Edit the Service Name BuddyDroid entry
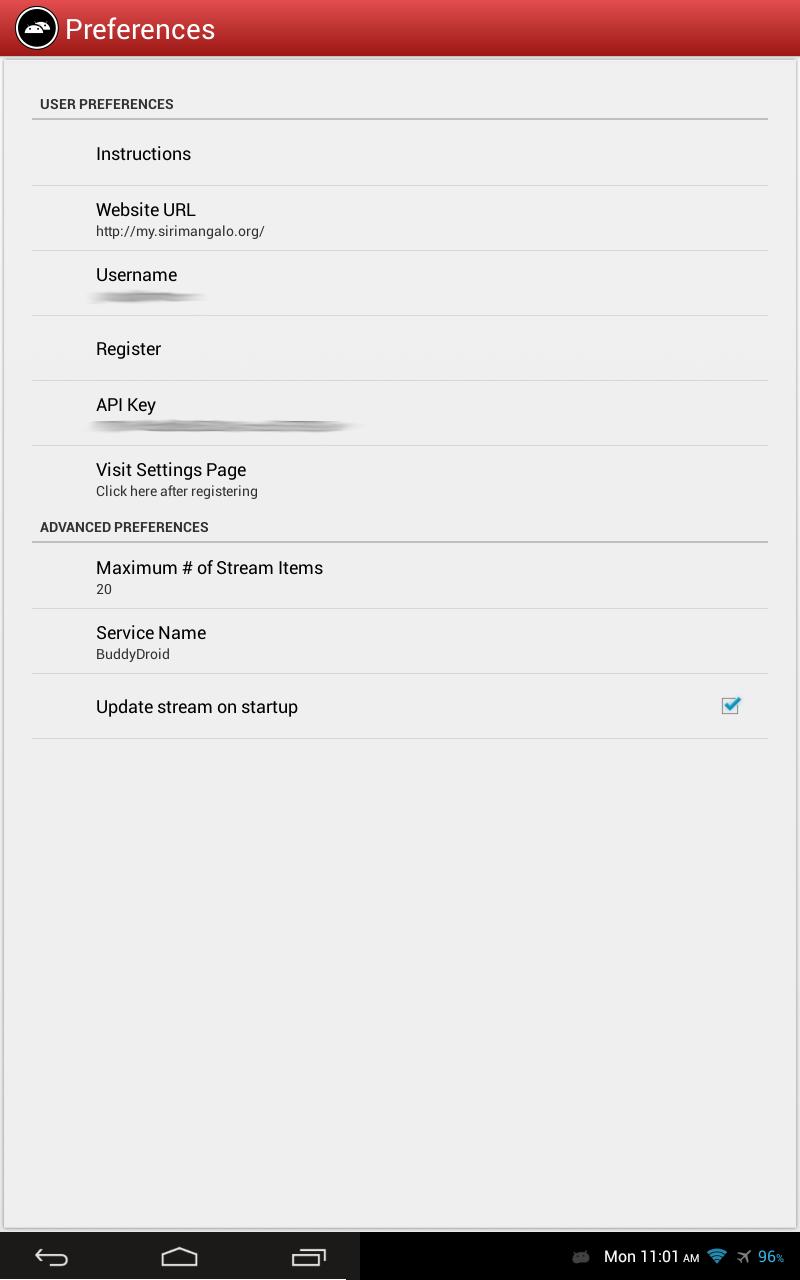 coord(400,641)
